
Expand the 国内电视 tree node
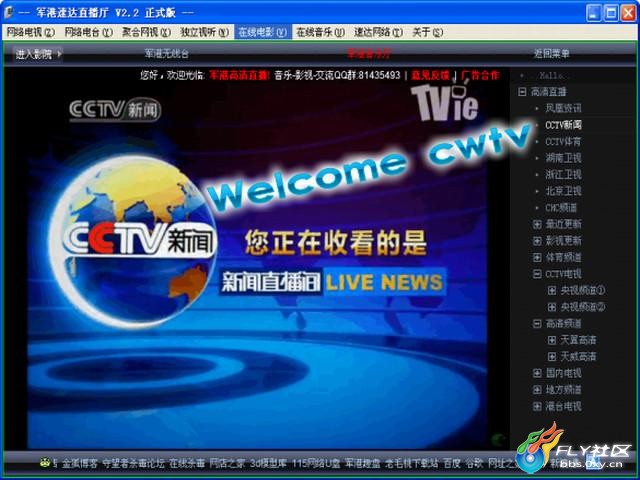[537, 373]
